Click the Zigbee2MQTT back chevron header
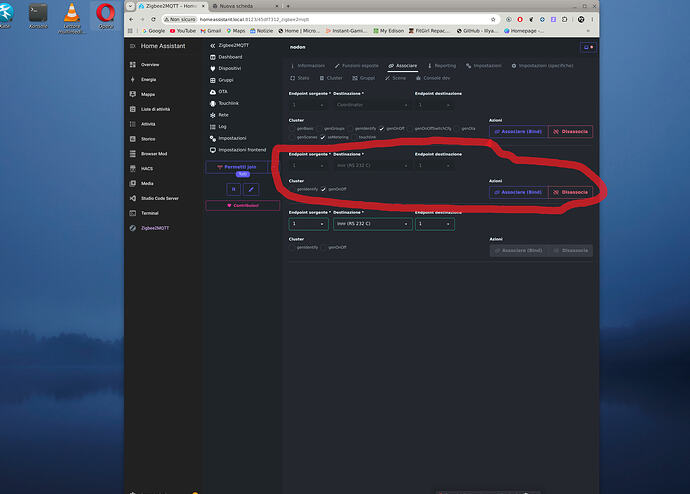Viewport: 690px width, 494px height. (229, 45)
